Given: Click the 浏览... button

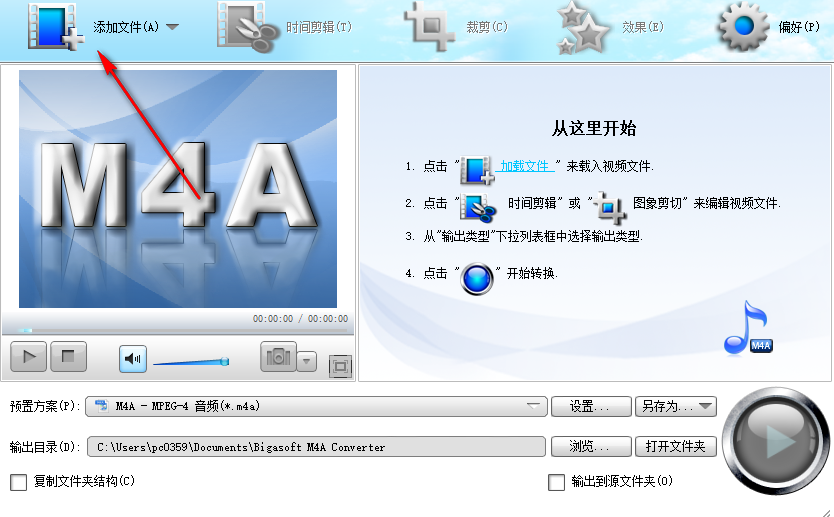Looking at the screenshot, I should tap(591, 446).
